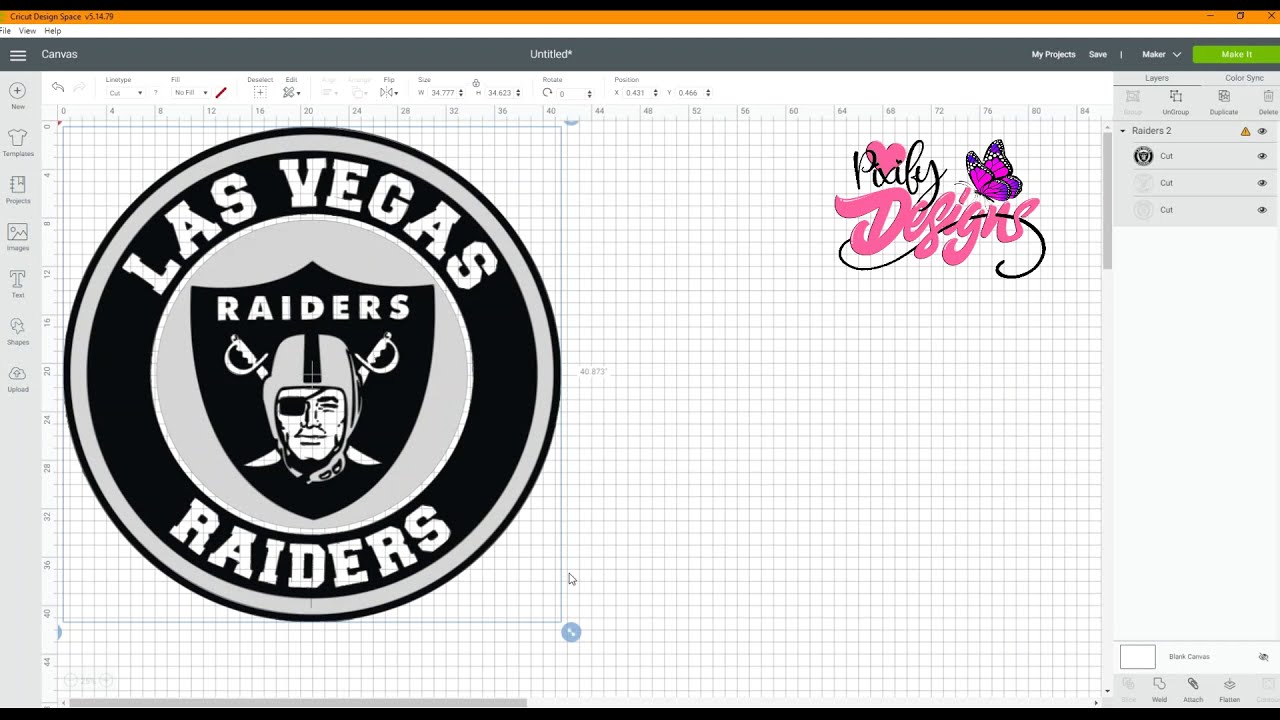Select the first Cut layer thumbnail

click(x=1143, y=156)
